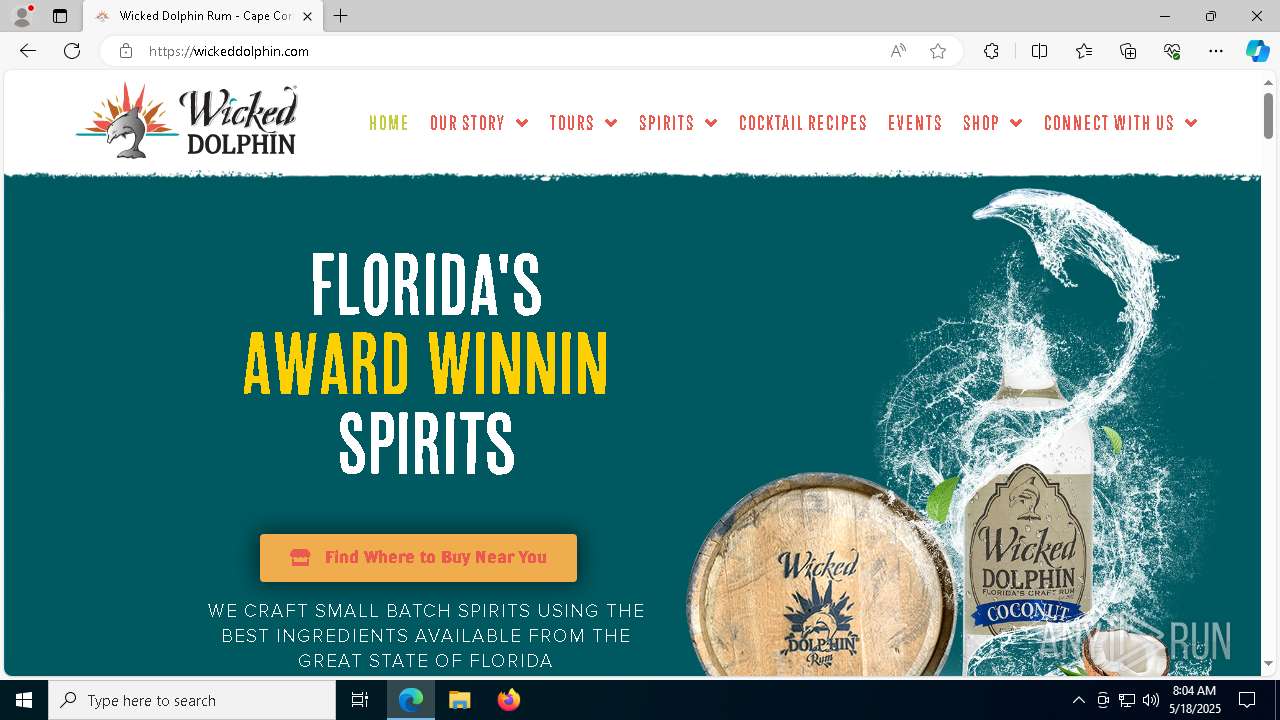Open browser Extensions icon
Viewport: 1280px width, 720px height.
[x=991, y=51]
